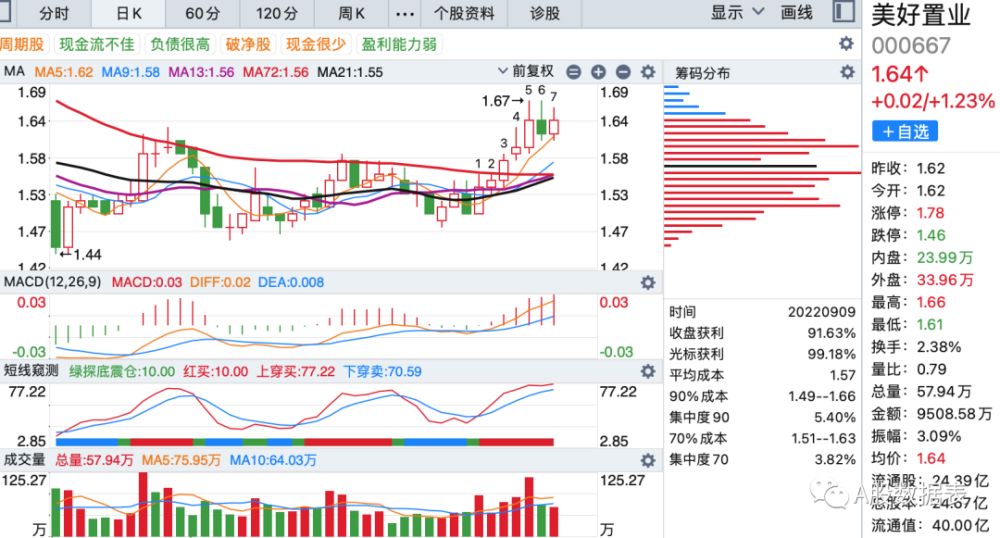Screen dimensions: 1000x538
Task: Open MACD panel settings gear
Action: (648, 282)
